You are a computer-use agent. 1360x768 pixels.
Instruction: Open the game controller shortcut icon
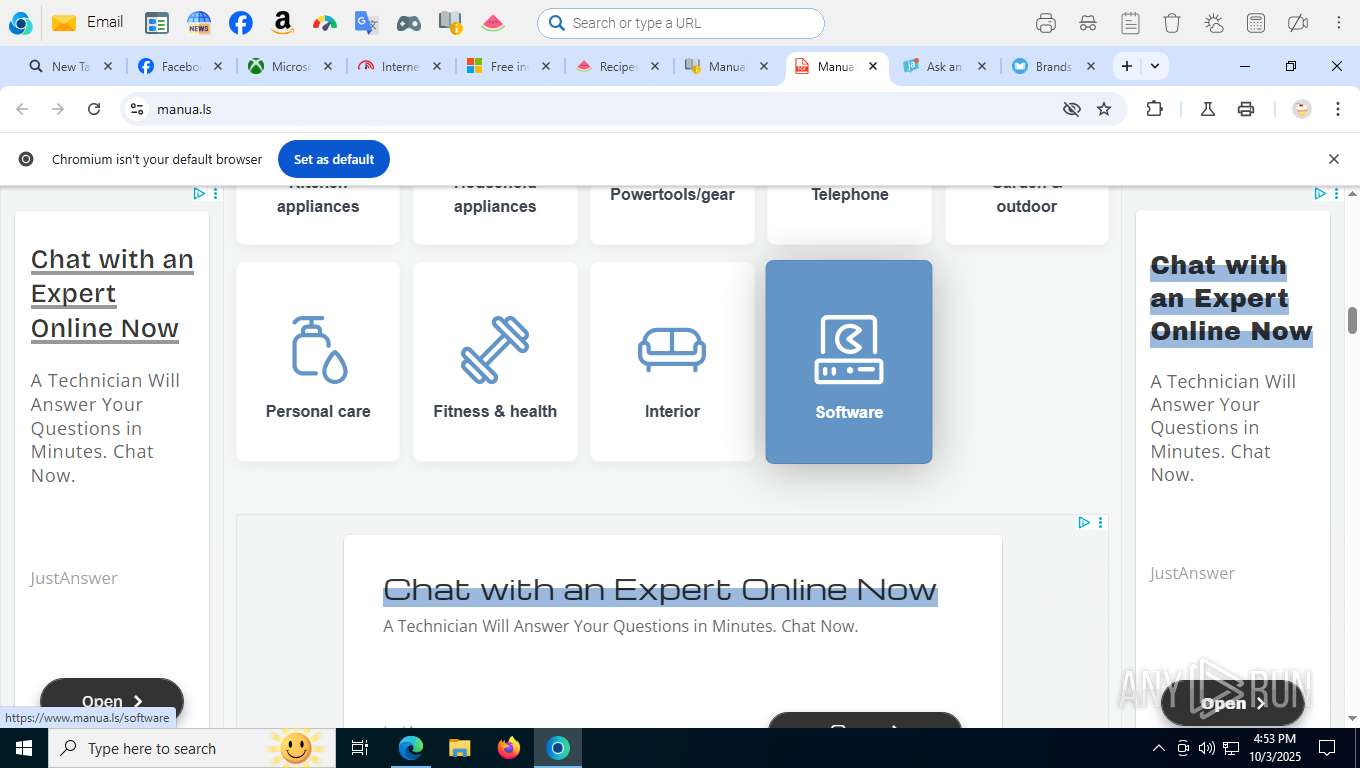point(409,23)
